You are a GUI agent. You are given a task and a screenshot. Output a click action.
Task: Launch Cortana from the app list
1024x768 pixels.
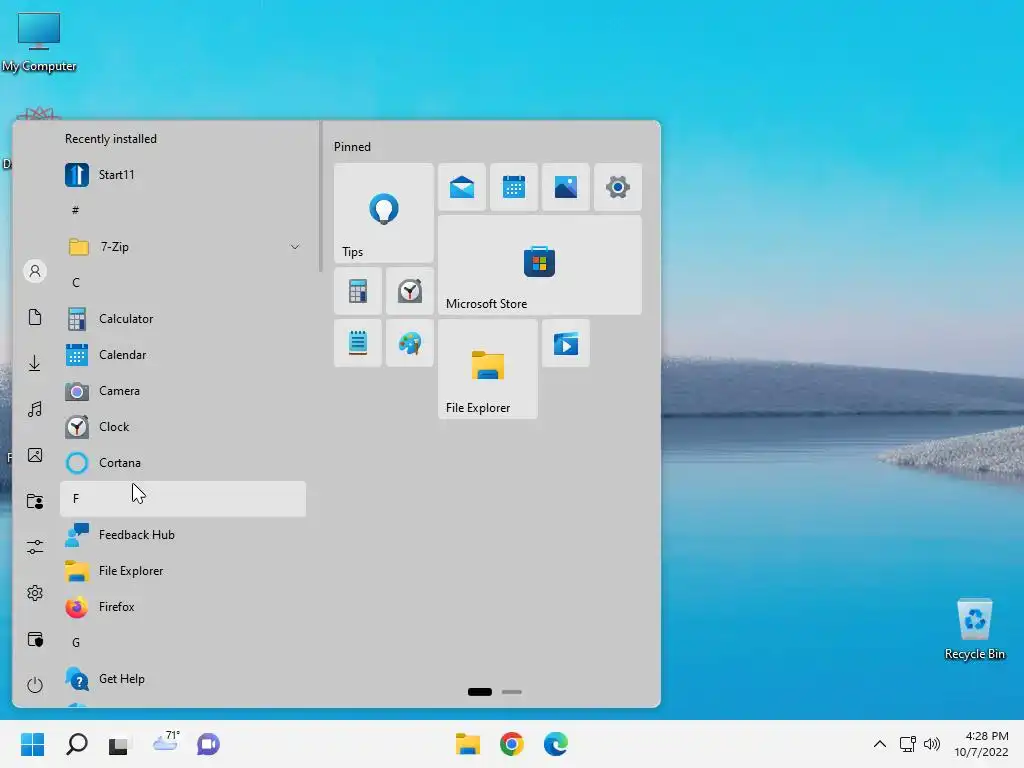183,462
